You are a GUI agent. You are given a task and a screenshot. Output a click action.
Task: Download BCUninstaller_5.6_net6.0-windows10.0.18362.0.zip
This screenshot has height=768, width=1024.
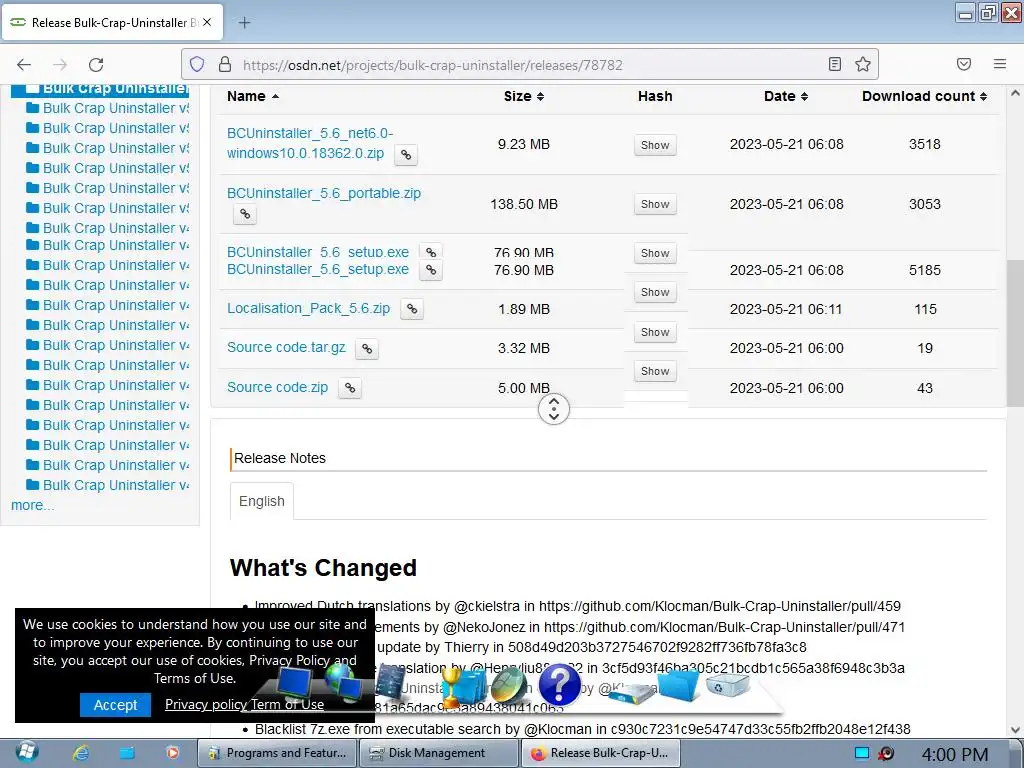tap(310, 143)
